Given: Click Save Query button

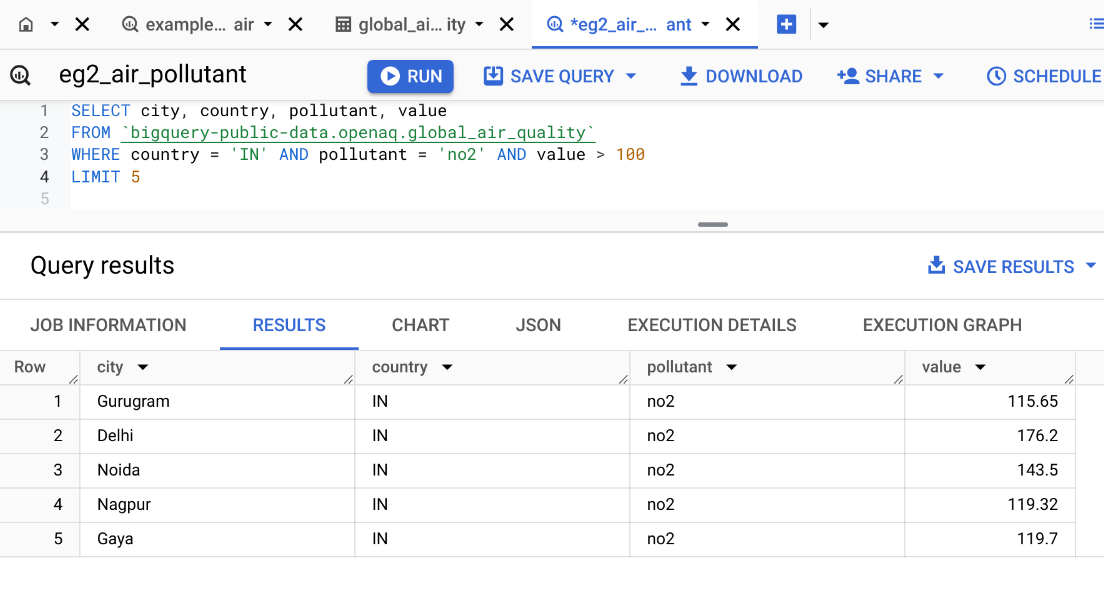Looking at the screenshot, I should [549, 76].
